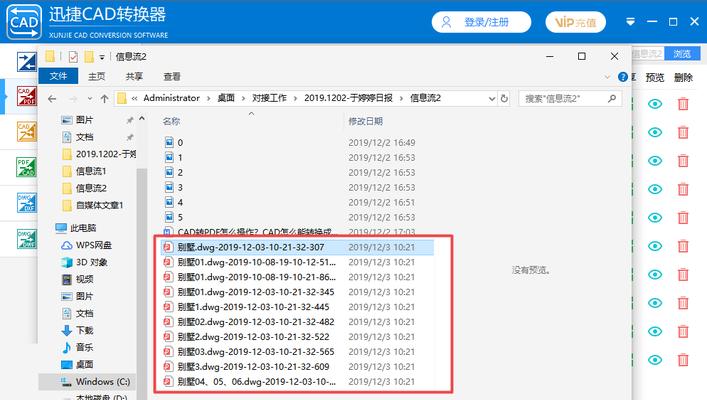
Task: Sort by 修改日期 column header
Action: click(365, 121)
